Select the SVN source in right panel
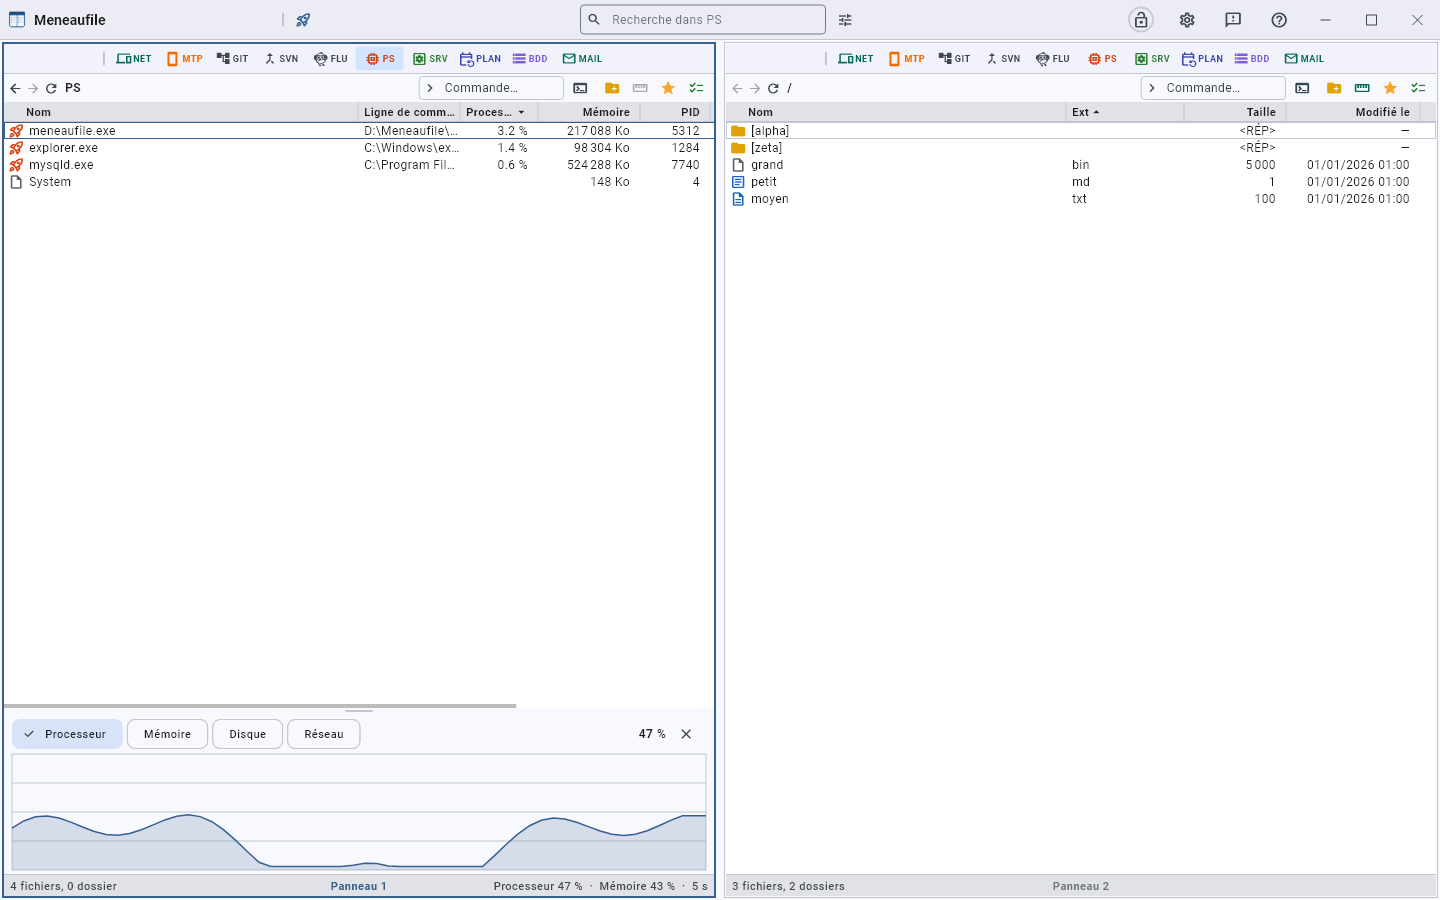Screen dimensions: 1440x900 (1003, 59)
